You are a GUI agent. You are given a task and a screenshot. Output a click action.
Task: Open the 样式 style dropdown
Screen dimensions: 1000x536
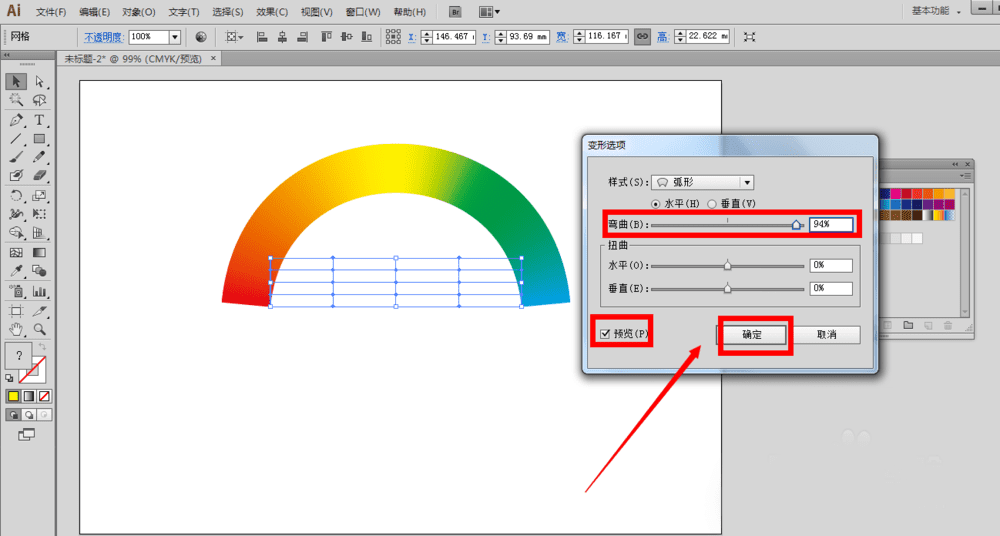pyautogui.click(x=746, y=183)
